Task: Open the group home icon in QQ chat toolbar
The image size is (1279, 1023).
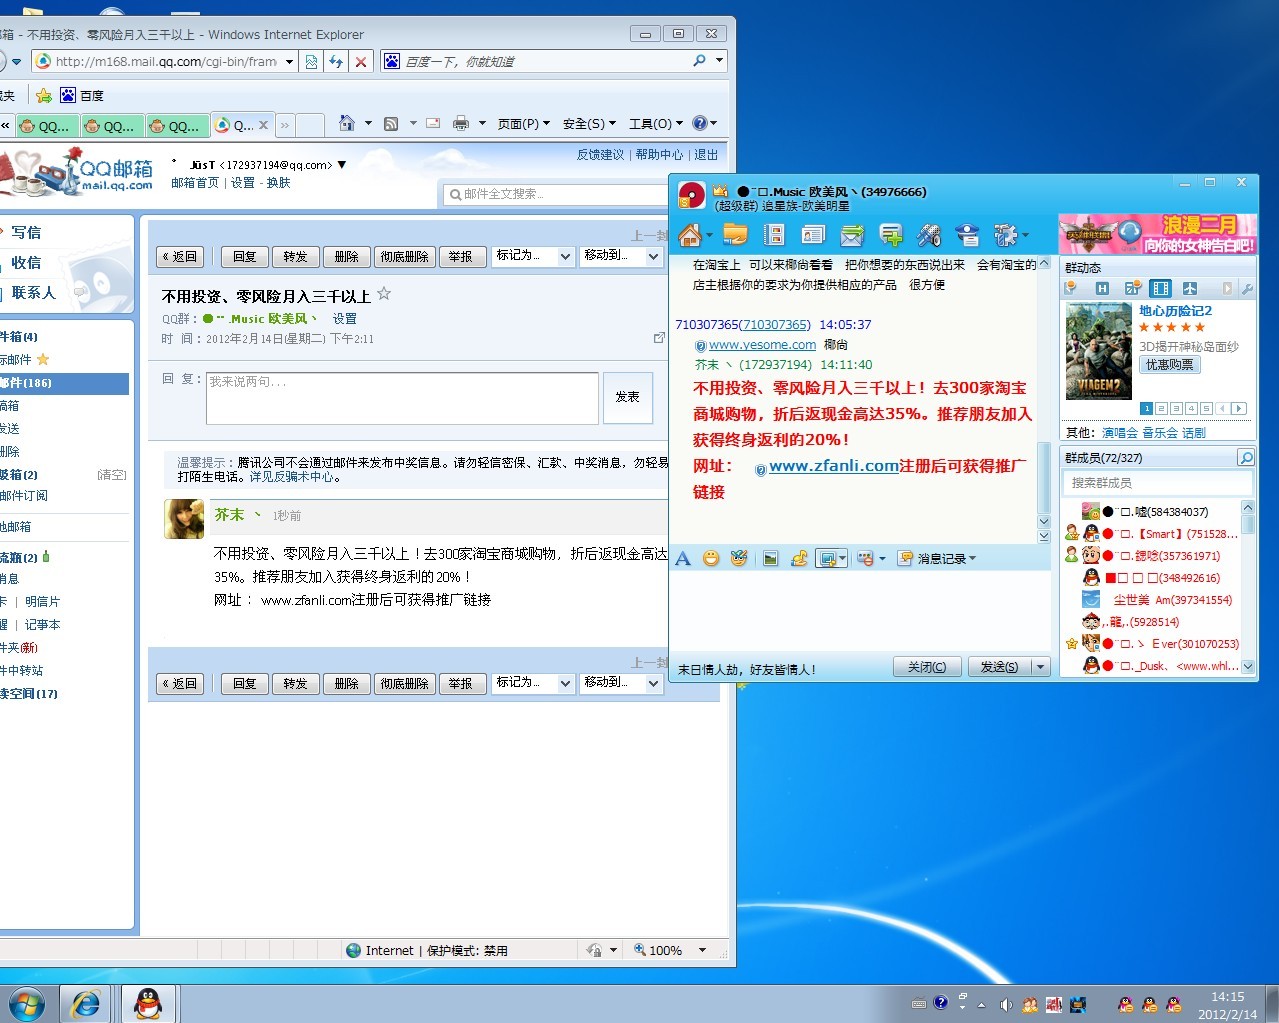Action: pyautogui.click(x=690, y=235)
